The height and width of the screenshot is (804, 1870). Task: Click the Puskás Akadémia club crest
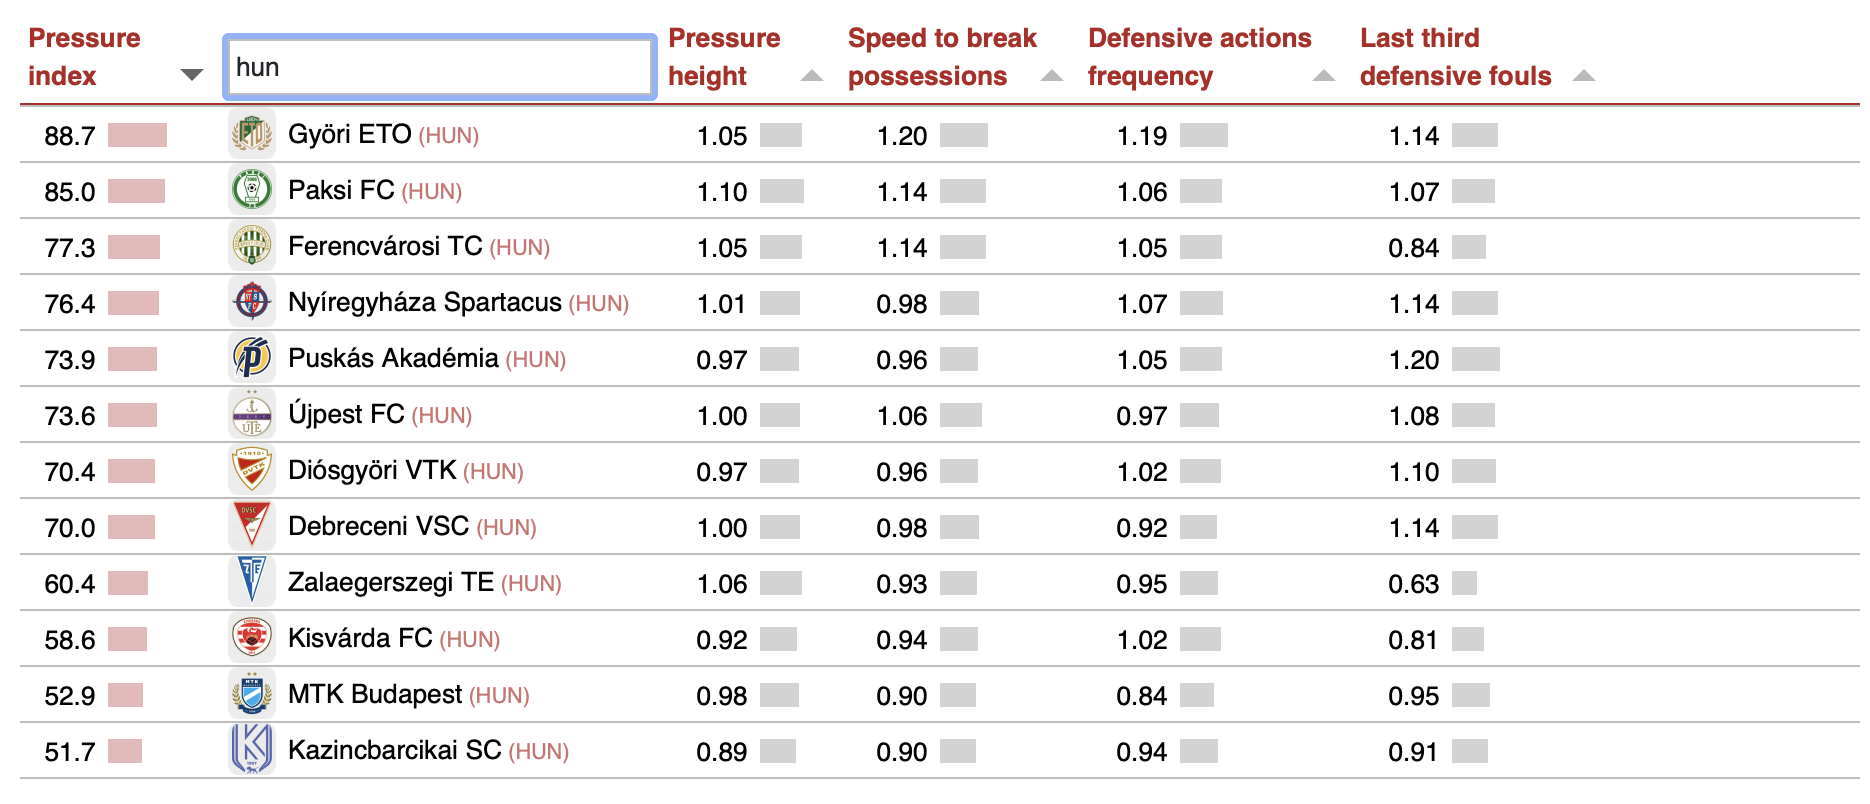pos(252,359)
